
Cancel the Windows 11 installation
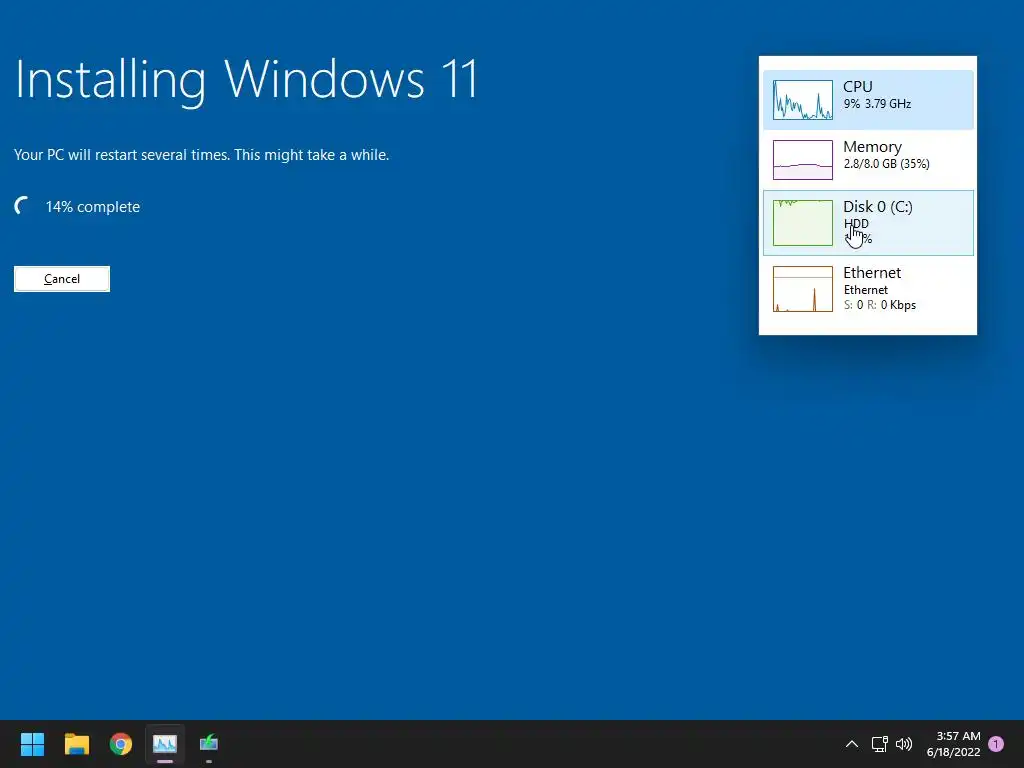(62, 279)
